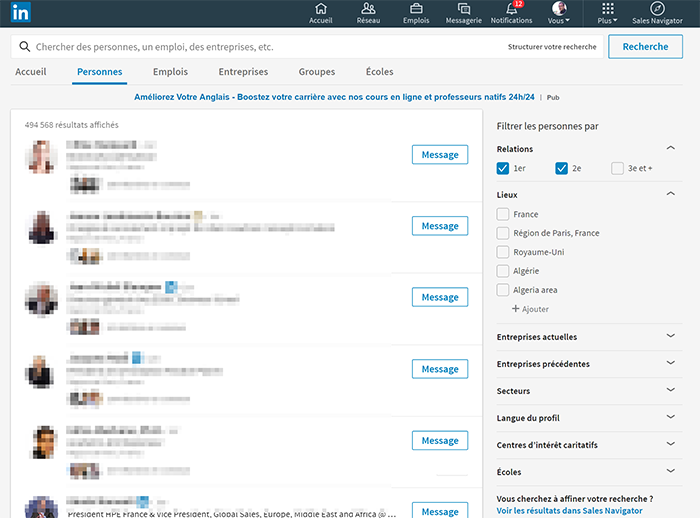The height and width of the screenshot is (518, 700).
Task: Click the LinkedIn logo icon
Action: [20, 13]
